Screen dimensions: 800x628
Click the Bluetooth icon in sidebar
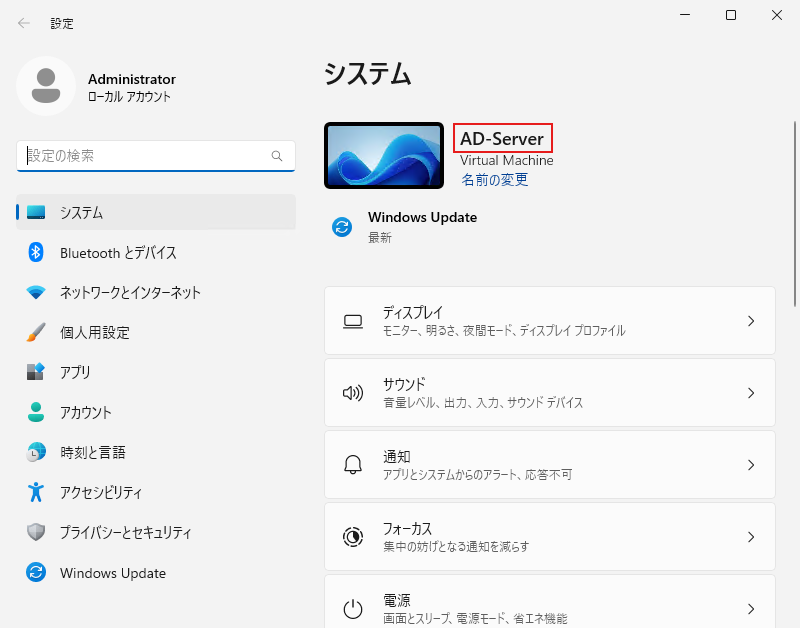coord(36,253)
